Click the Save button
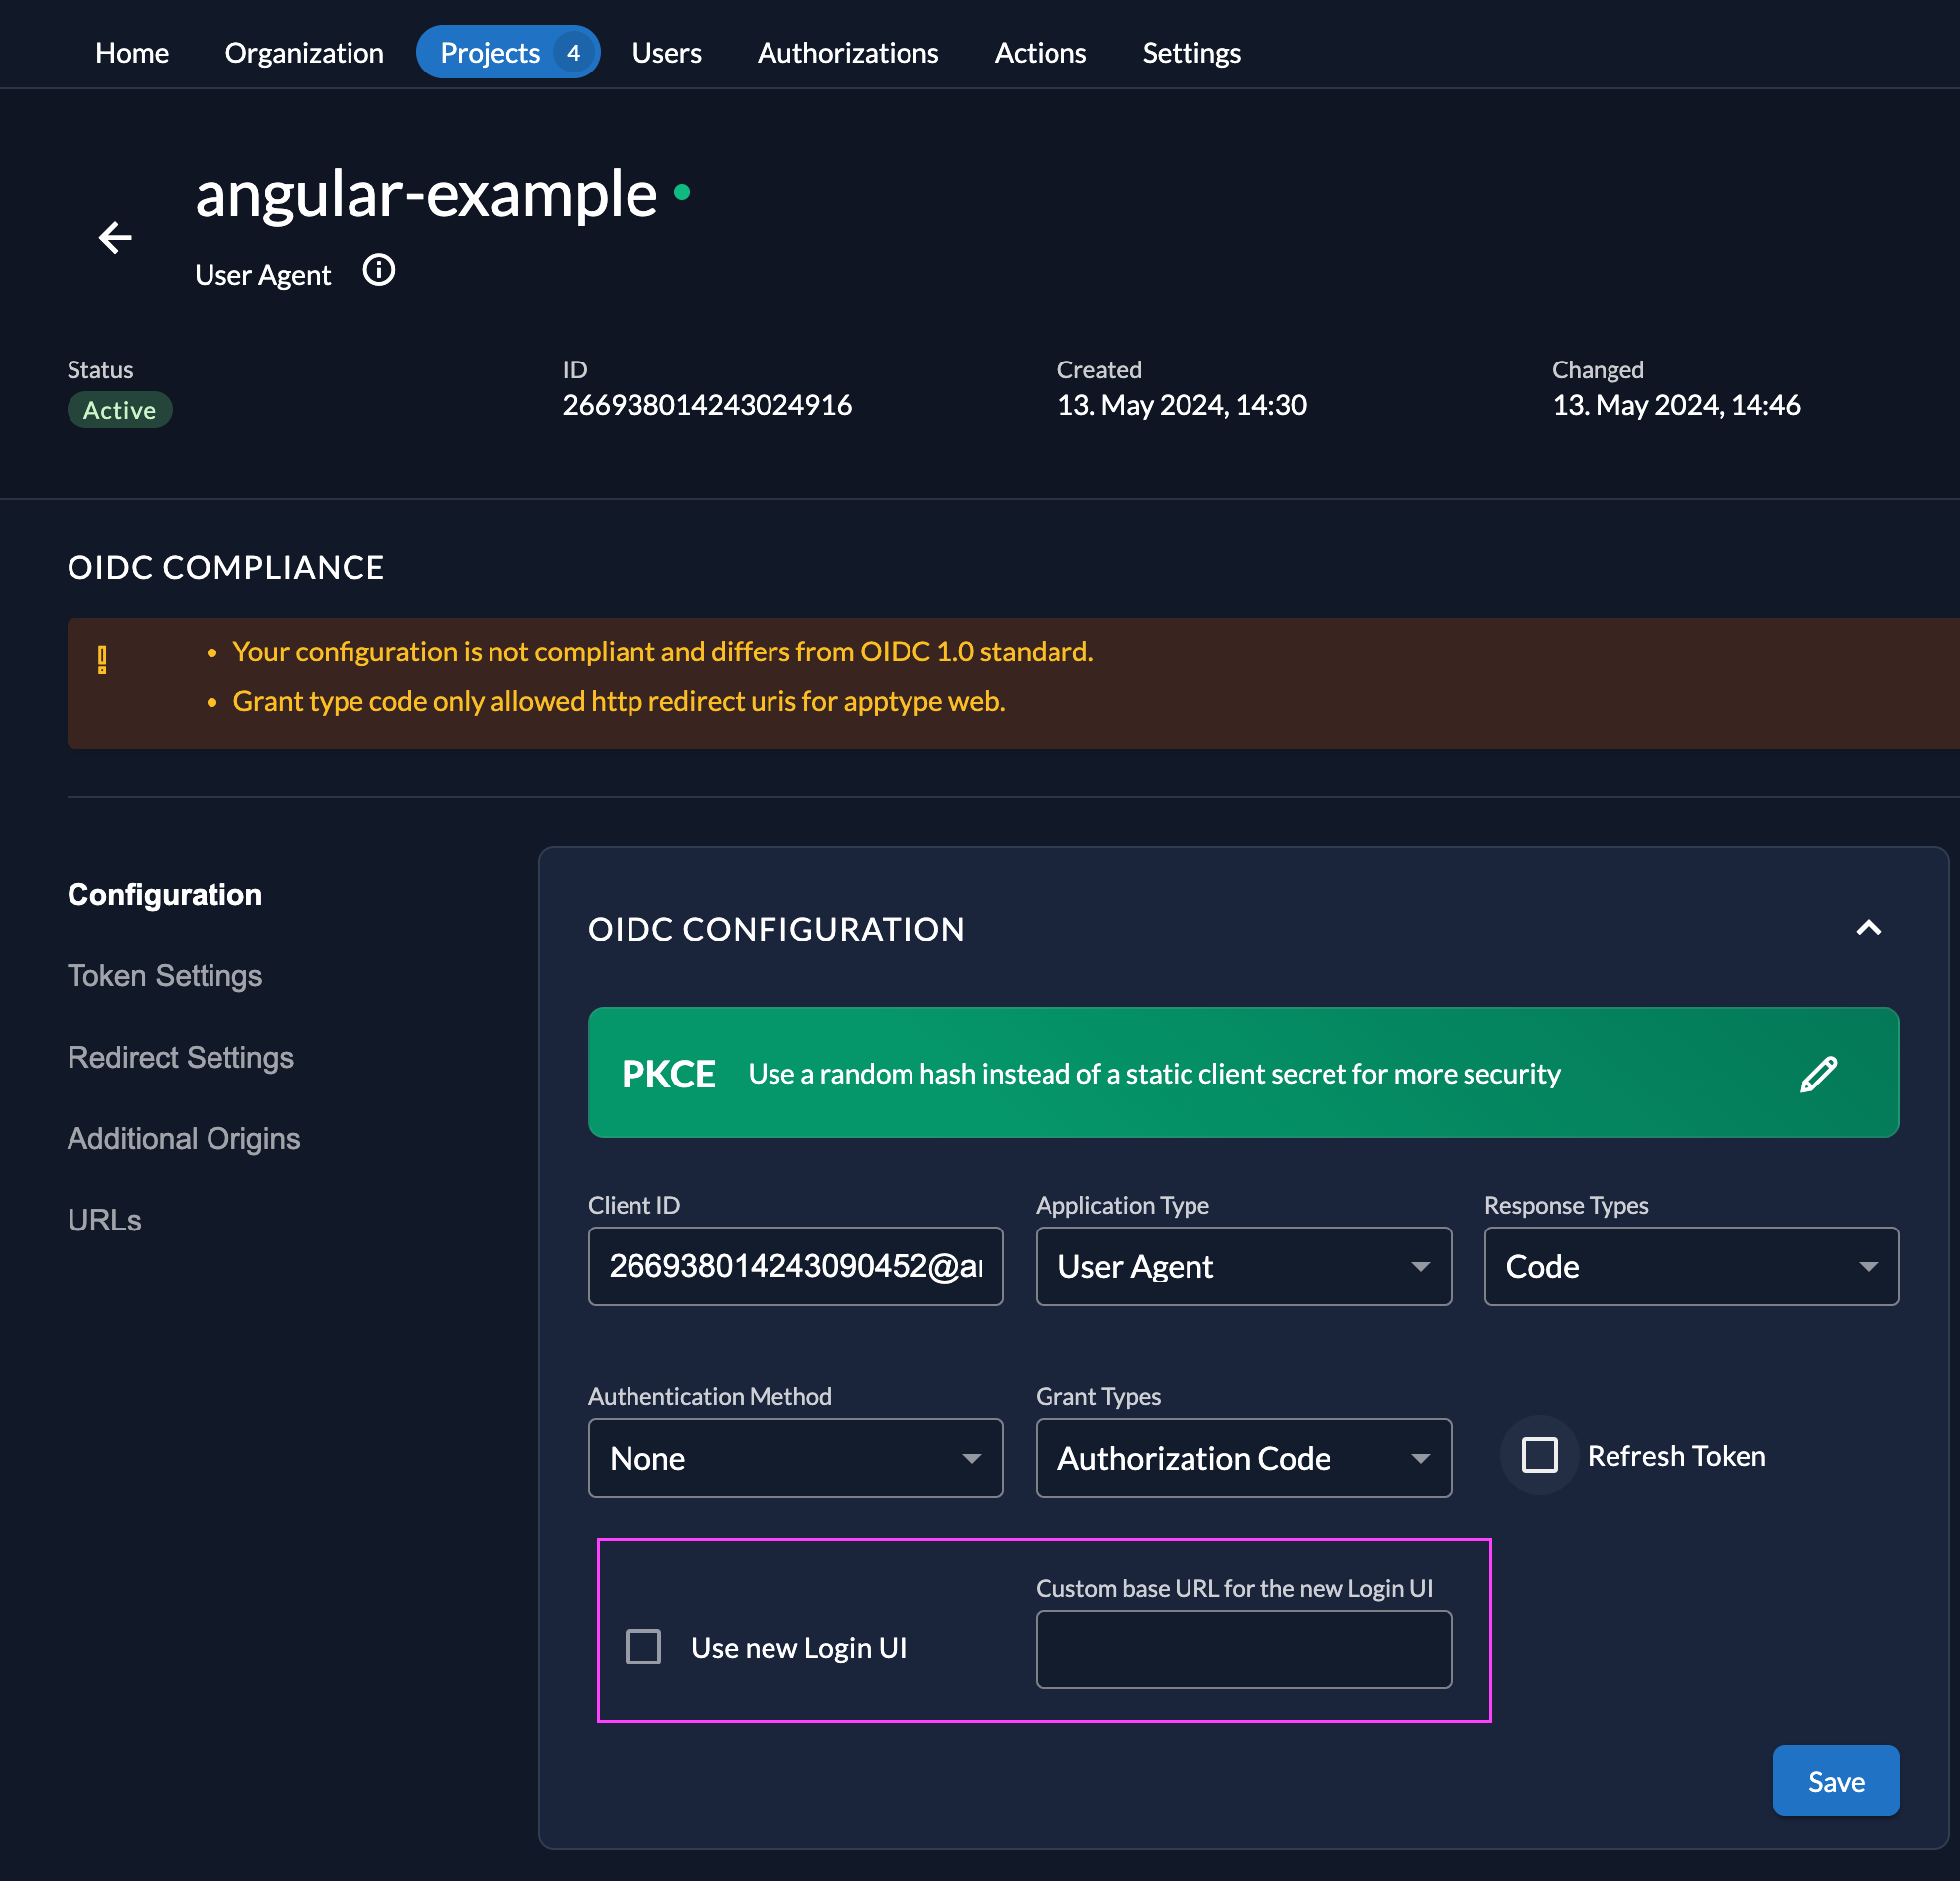 (1838, 1782)
